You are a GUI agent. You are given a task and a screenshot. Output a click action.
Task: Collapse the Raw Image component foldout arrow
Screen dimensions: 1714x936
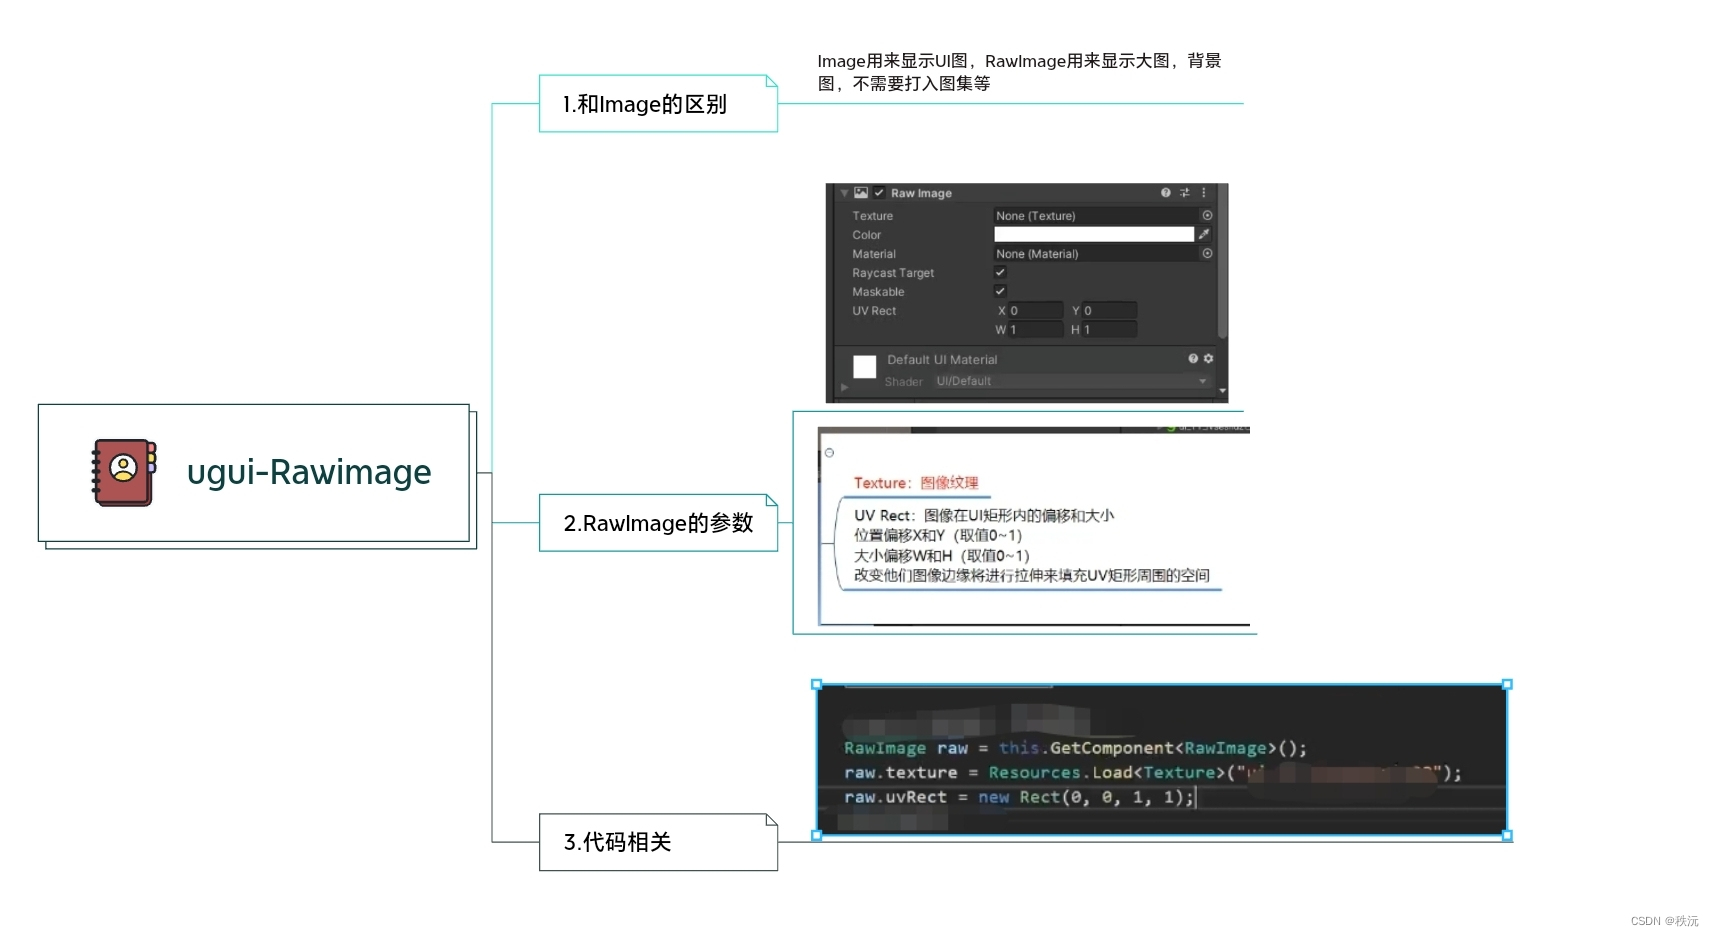844,193
